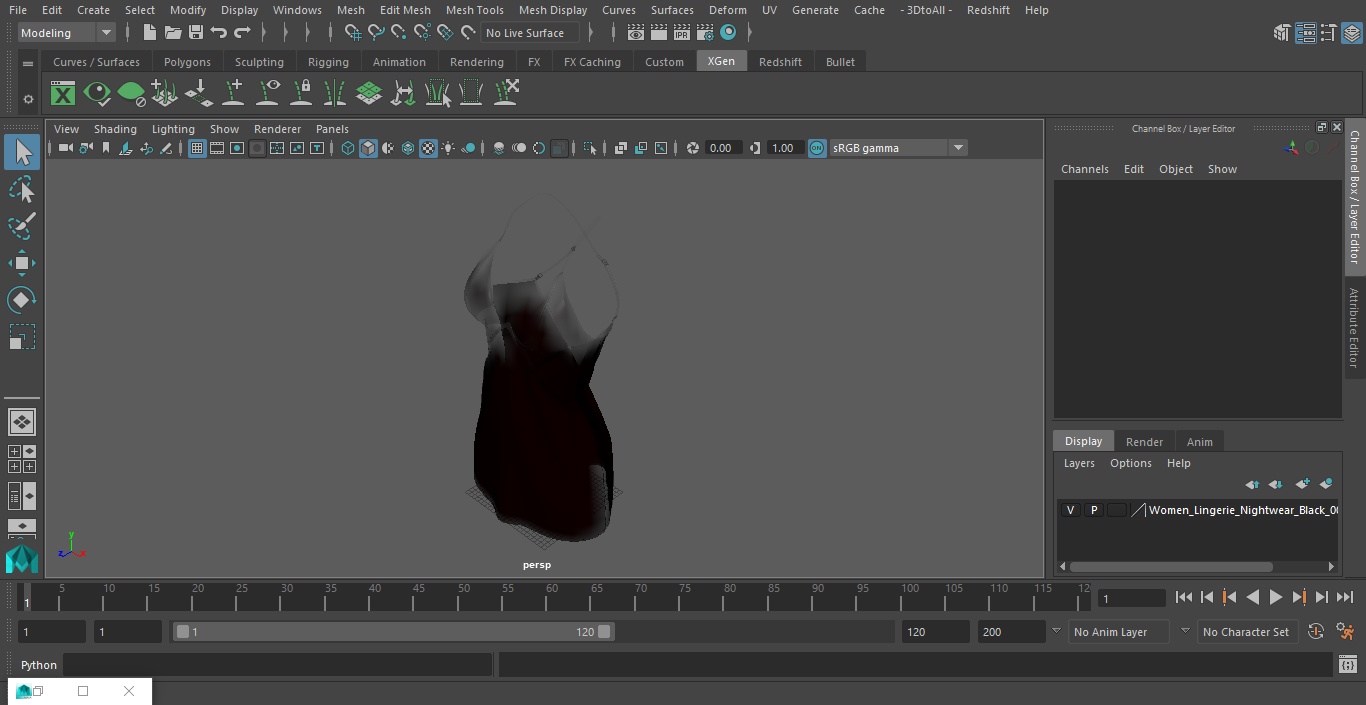This screenshot has height=705, width=1366.
Task: Toggle the film gate button in viewport toolbar
Action: (x=217, y=148)
